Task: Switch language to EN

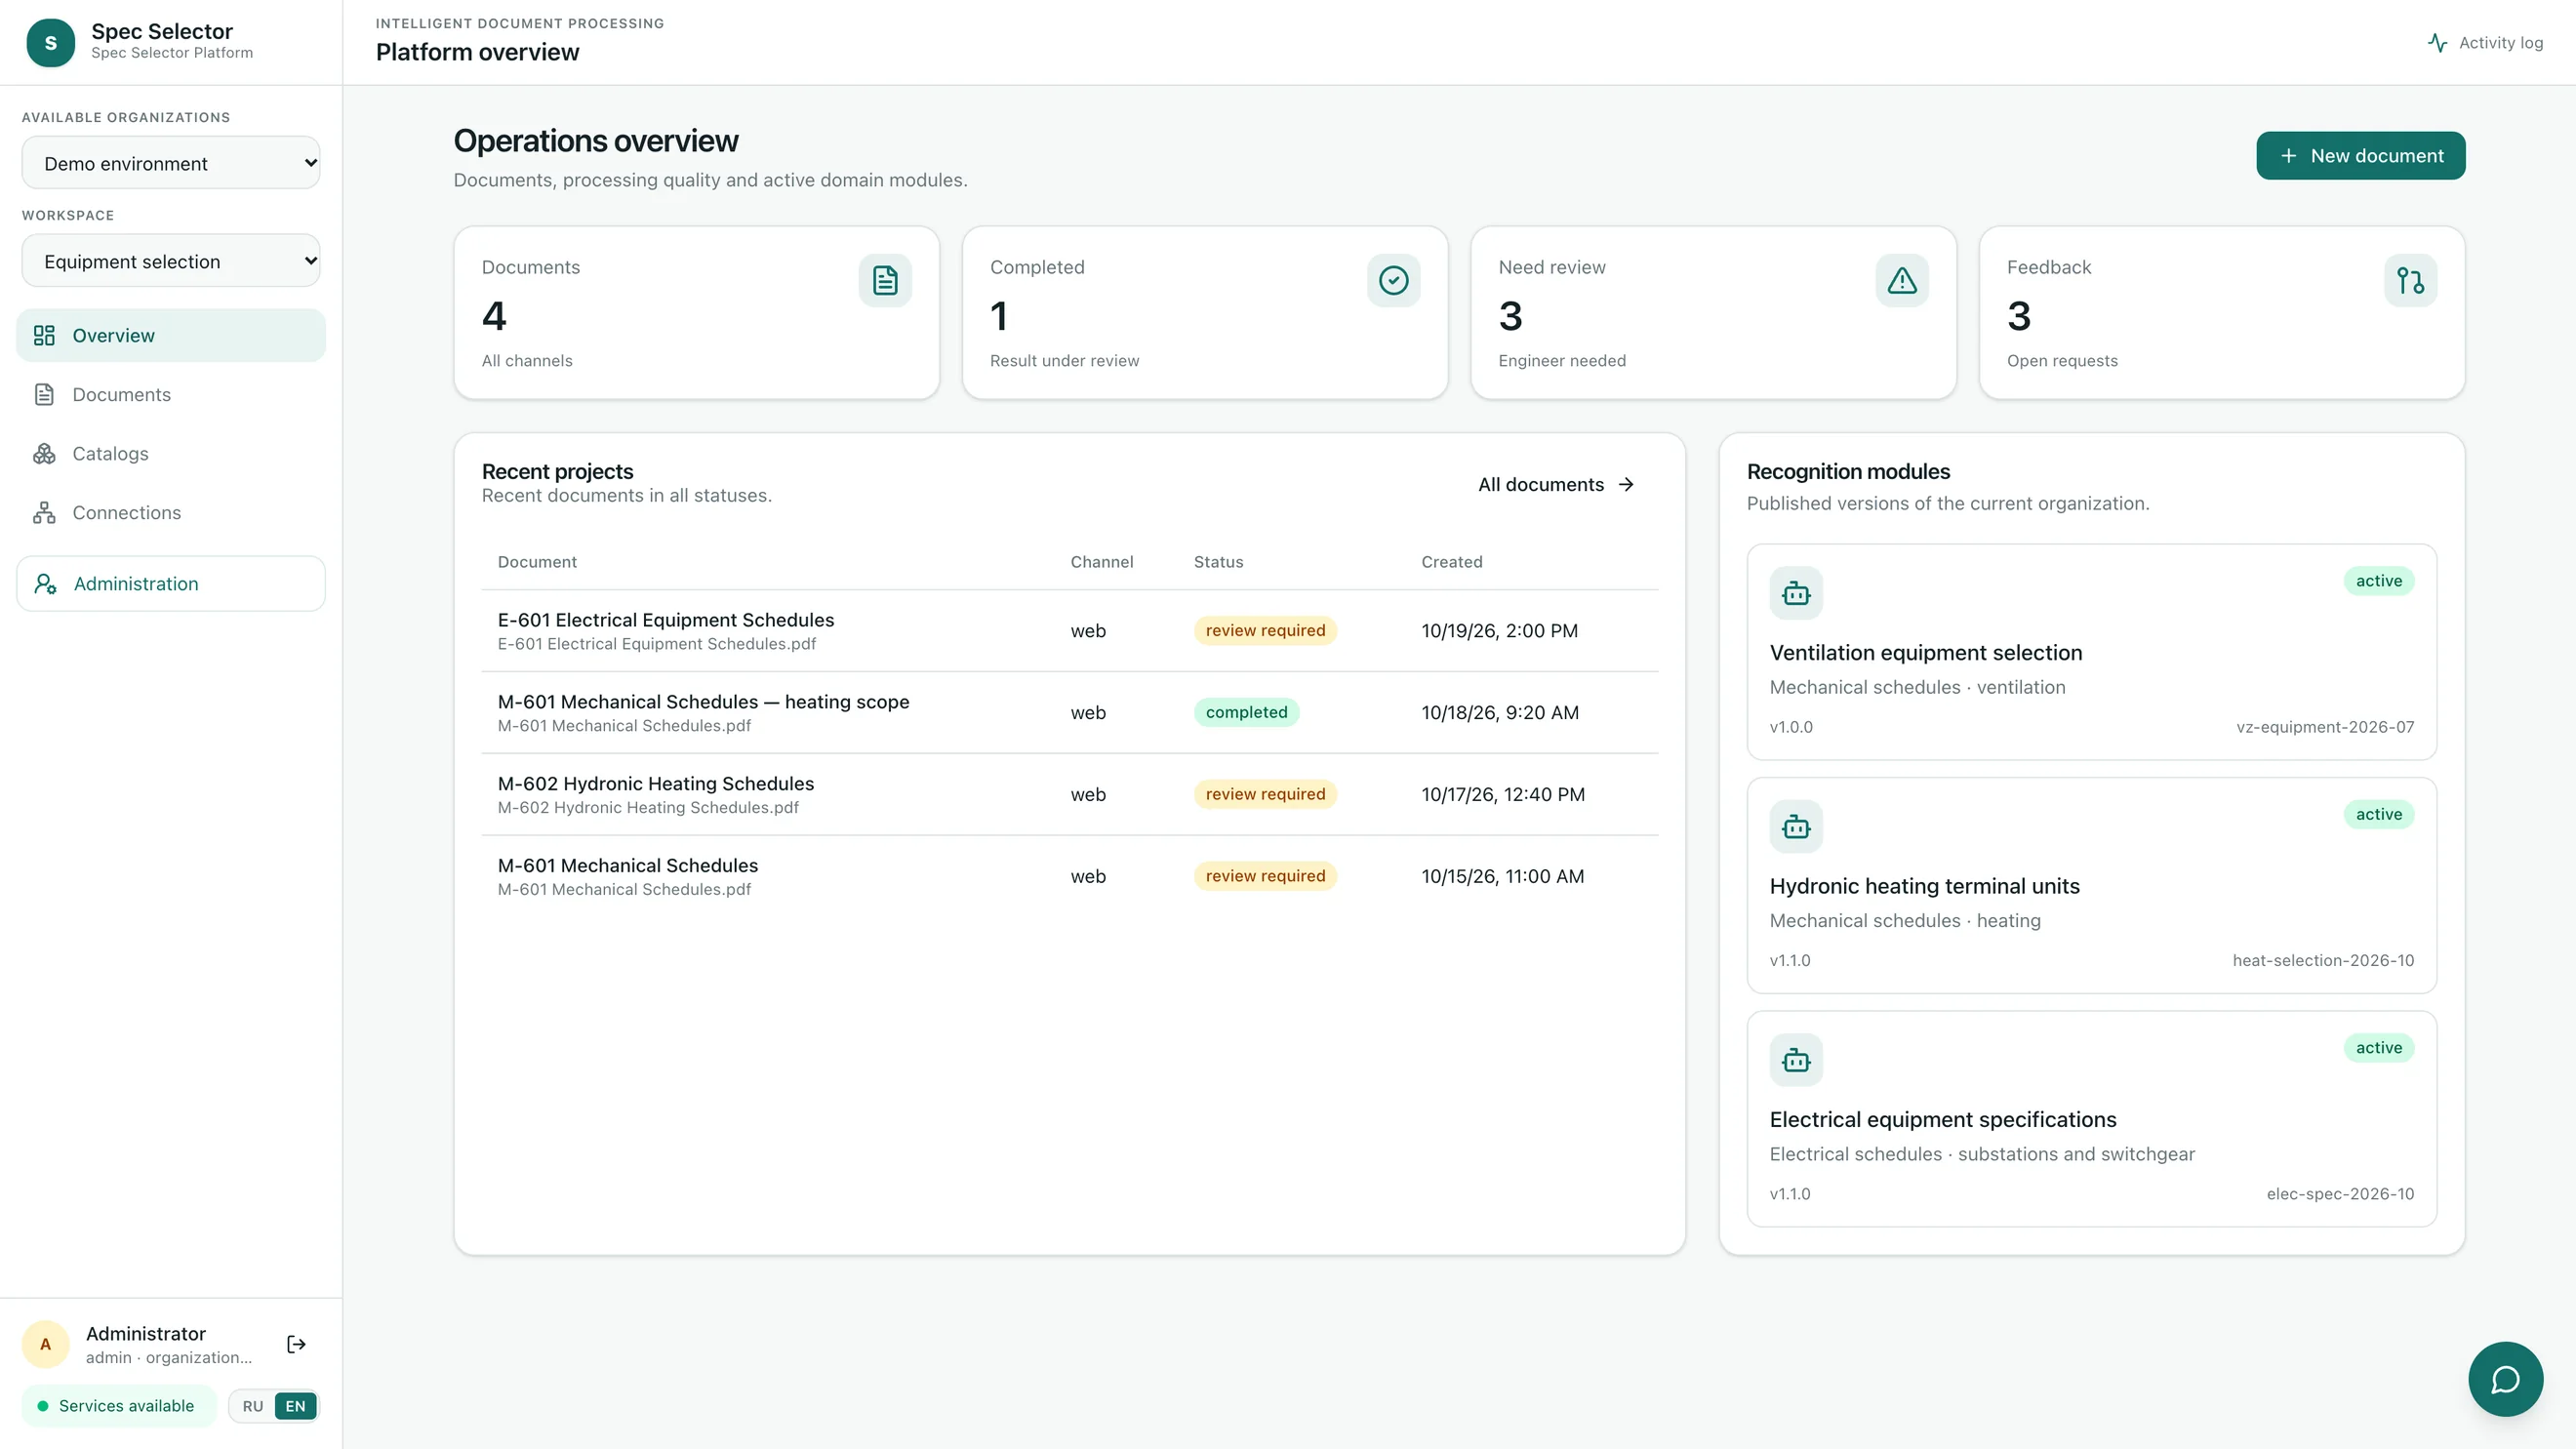Action: pos(295,1406)
